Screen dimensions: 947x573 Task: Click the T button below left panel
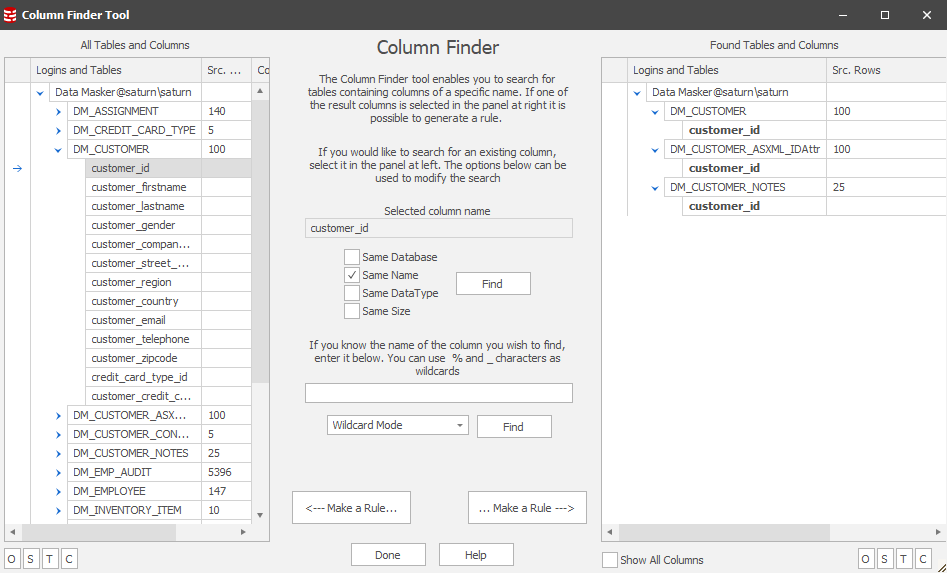[51, 559]
